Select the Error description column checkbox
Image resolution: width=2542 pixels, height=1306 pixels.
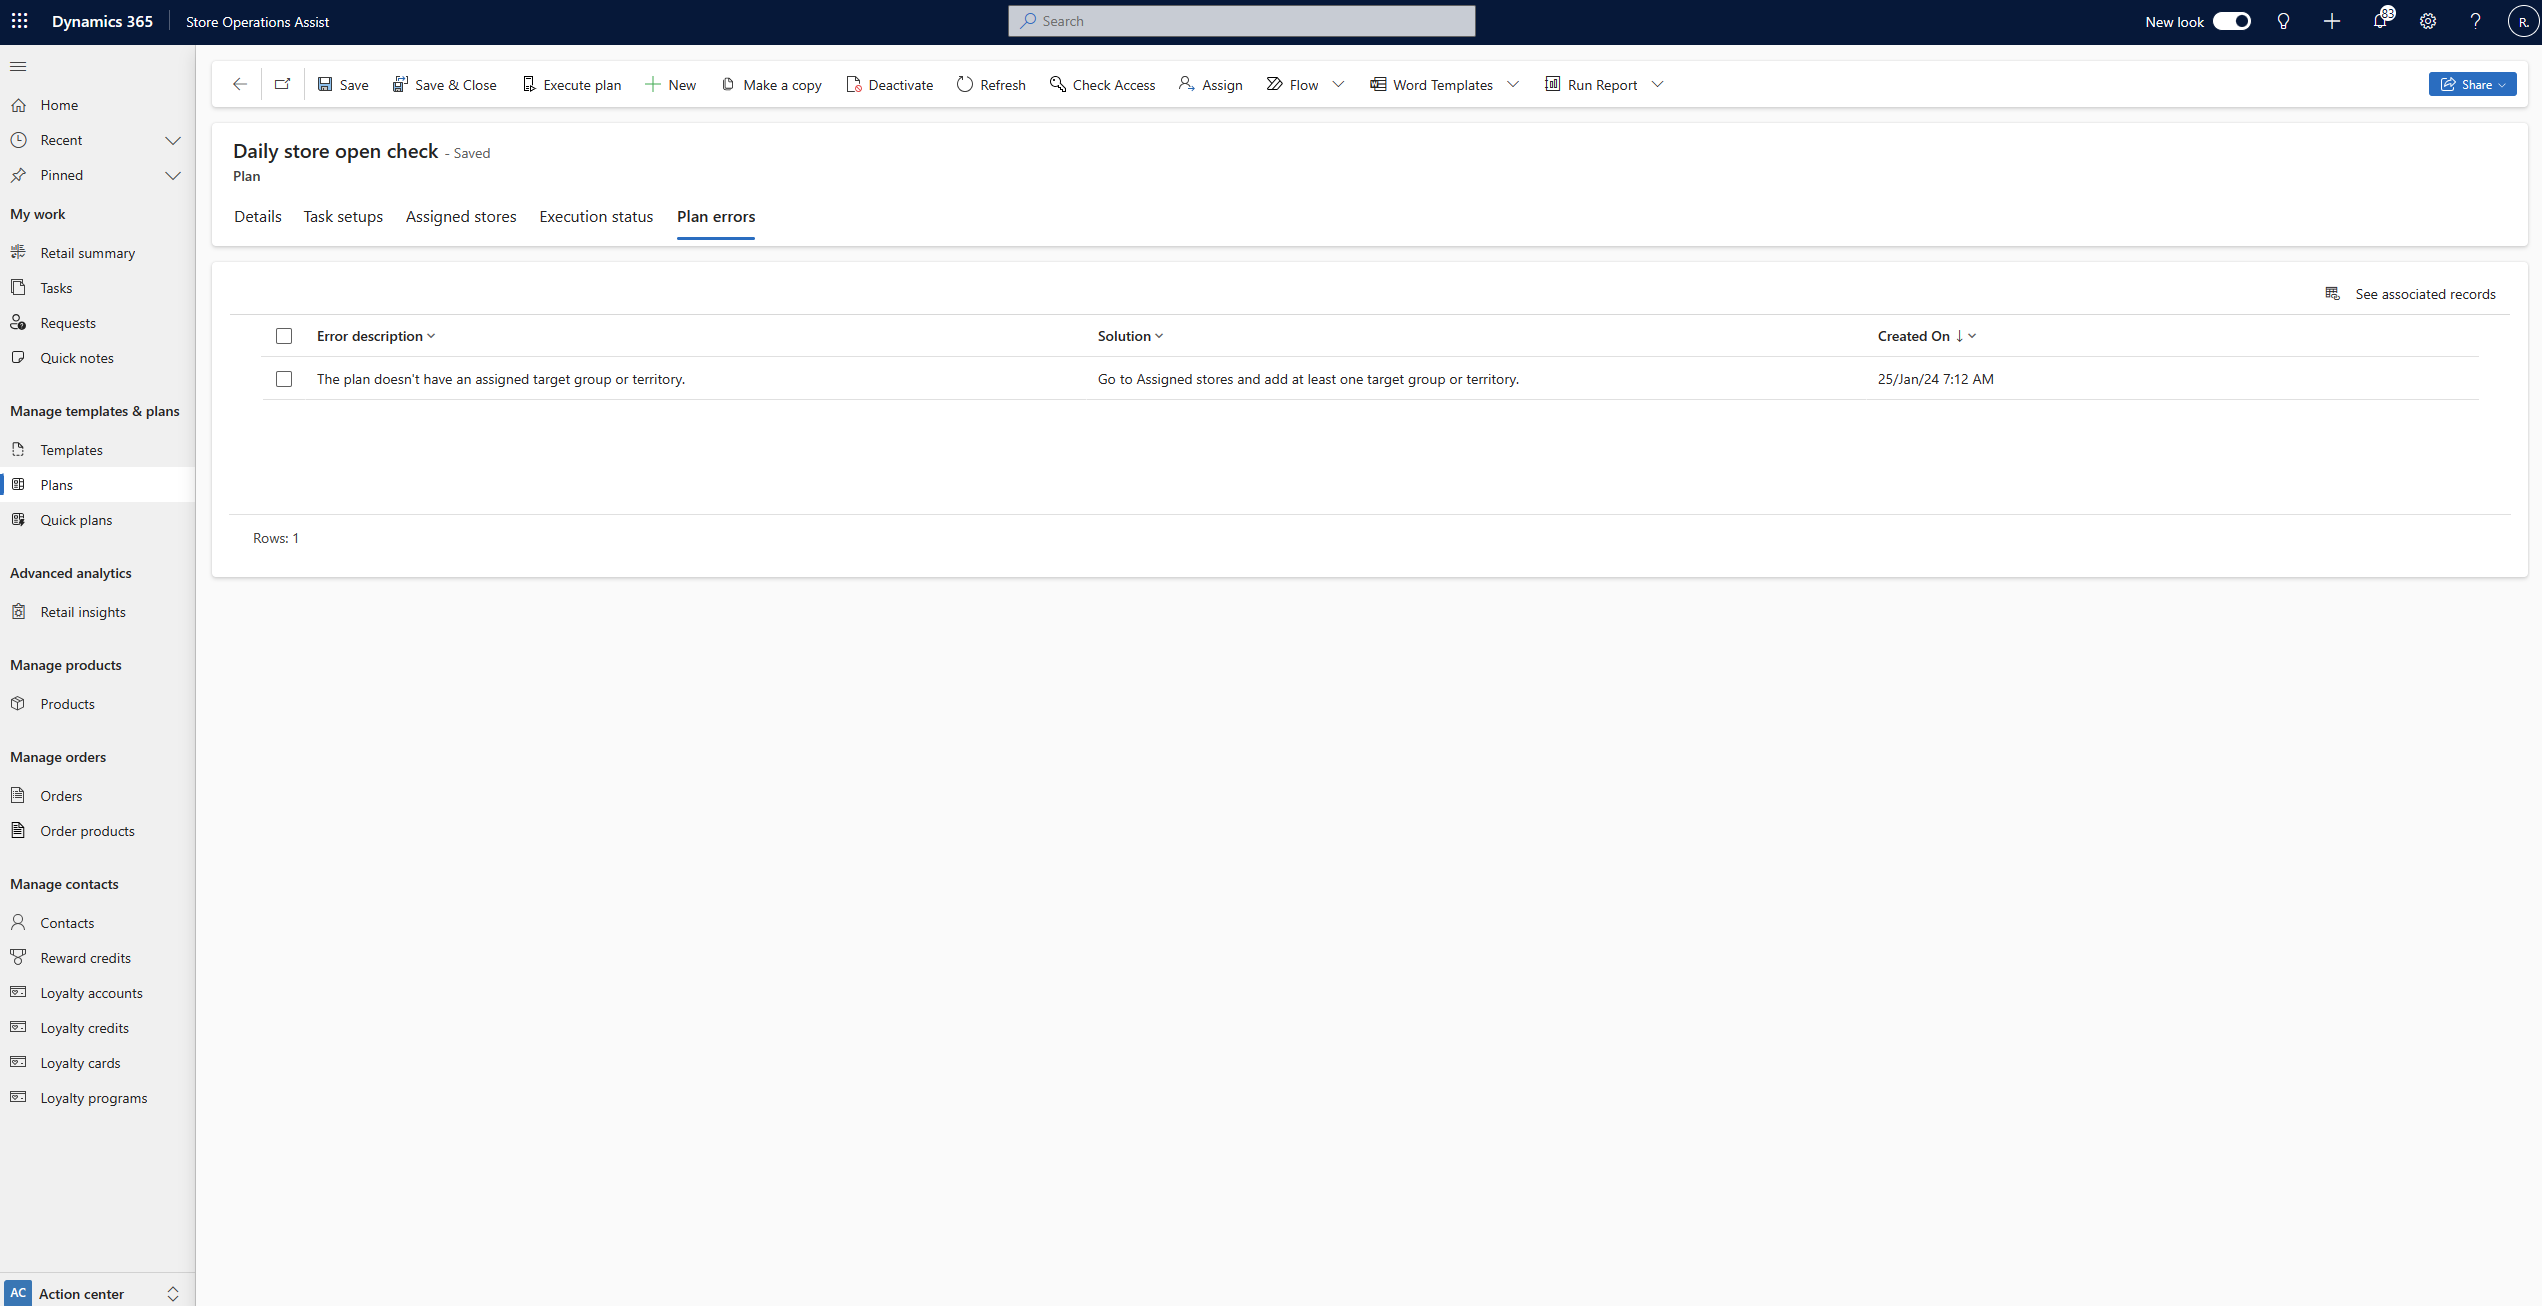(x=283, y=335)
